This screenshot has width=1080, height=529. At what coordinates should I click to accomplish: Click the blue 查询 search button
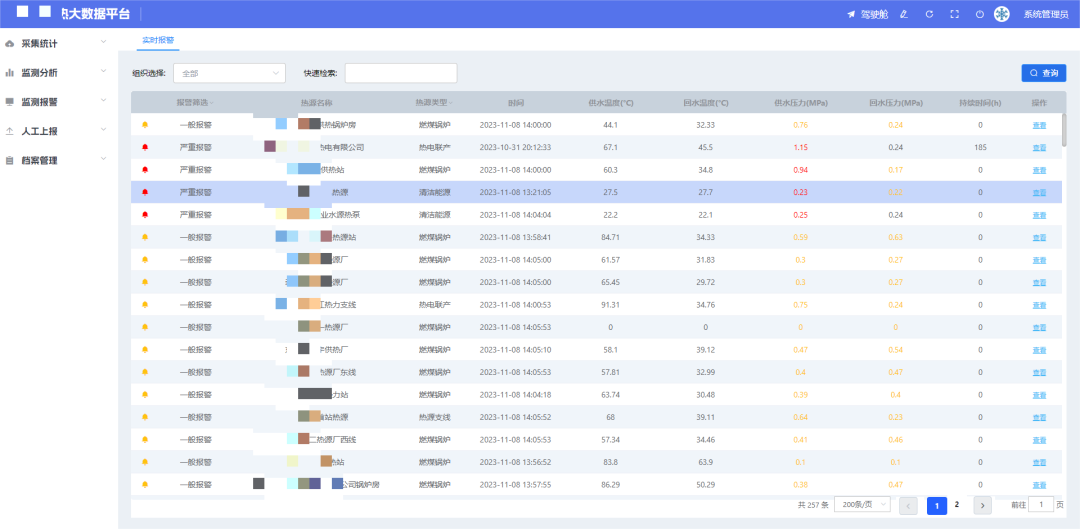pyautogui.click(x=1043, y=73)
